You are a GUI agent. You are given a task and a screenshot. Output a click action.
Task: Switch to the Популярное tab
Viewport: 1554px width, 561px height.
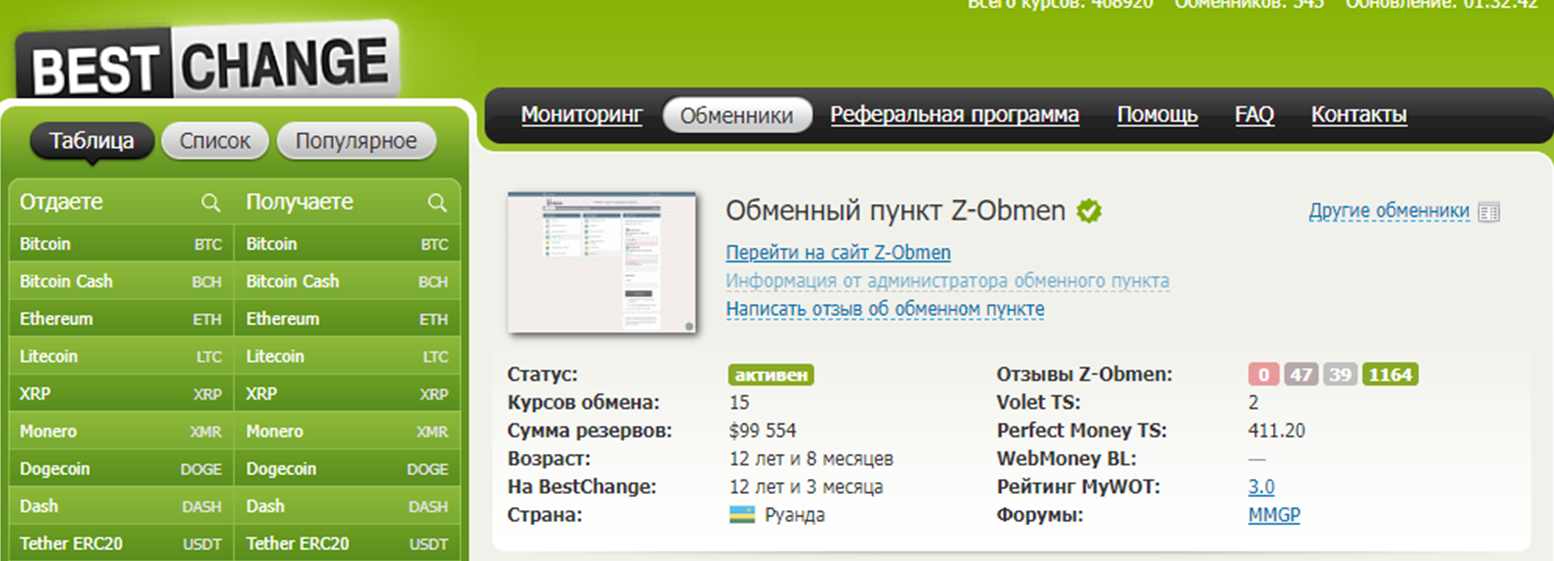click(x=356, y=141)
